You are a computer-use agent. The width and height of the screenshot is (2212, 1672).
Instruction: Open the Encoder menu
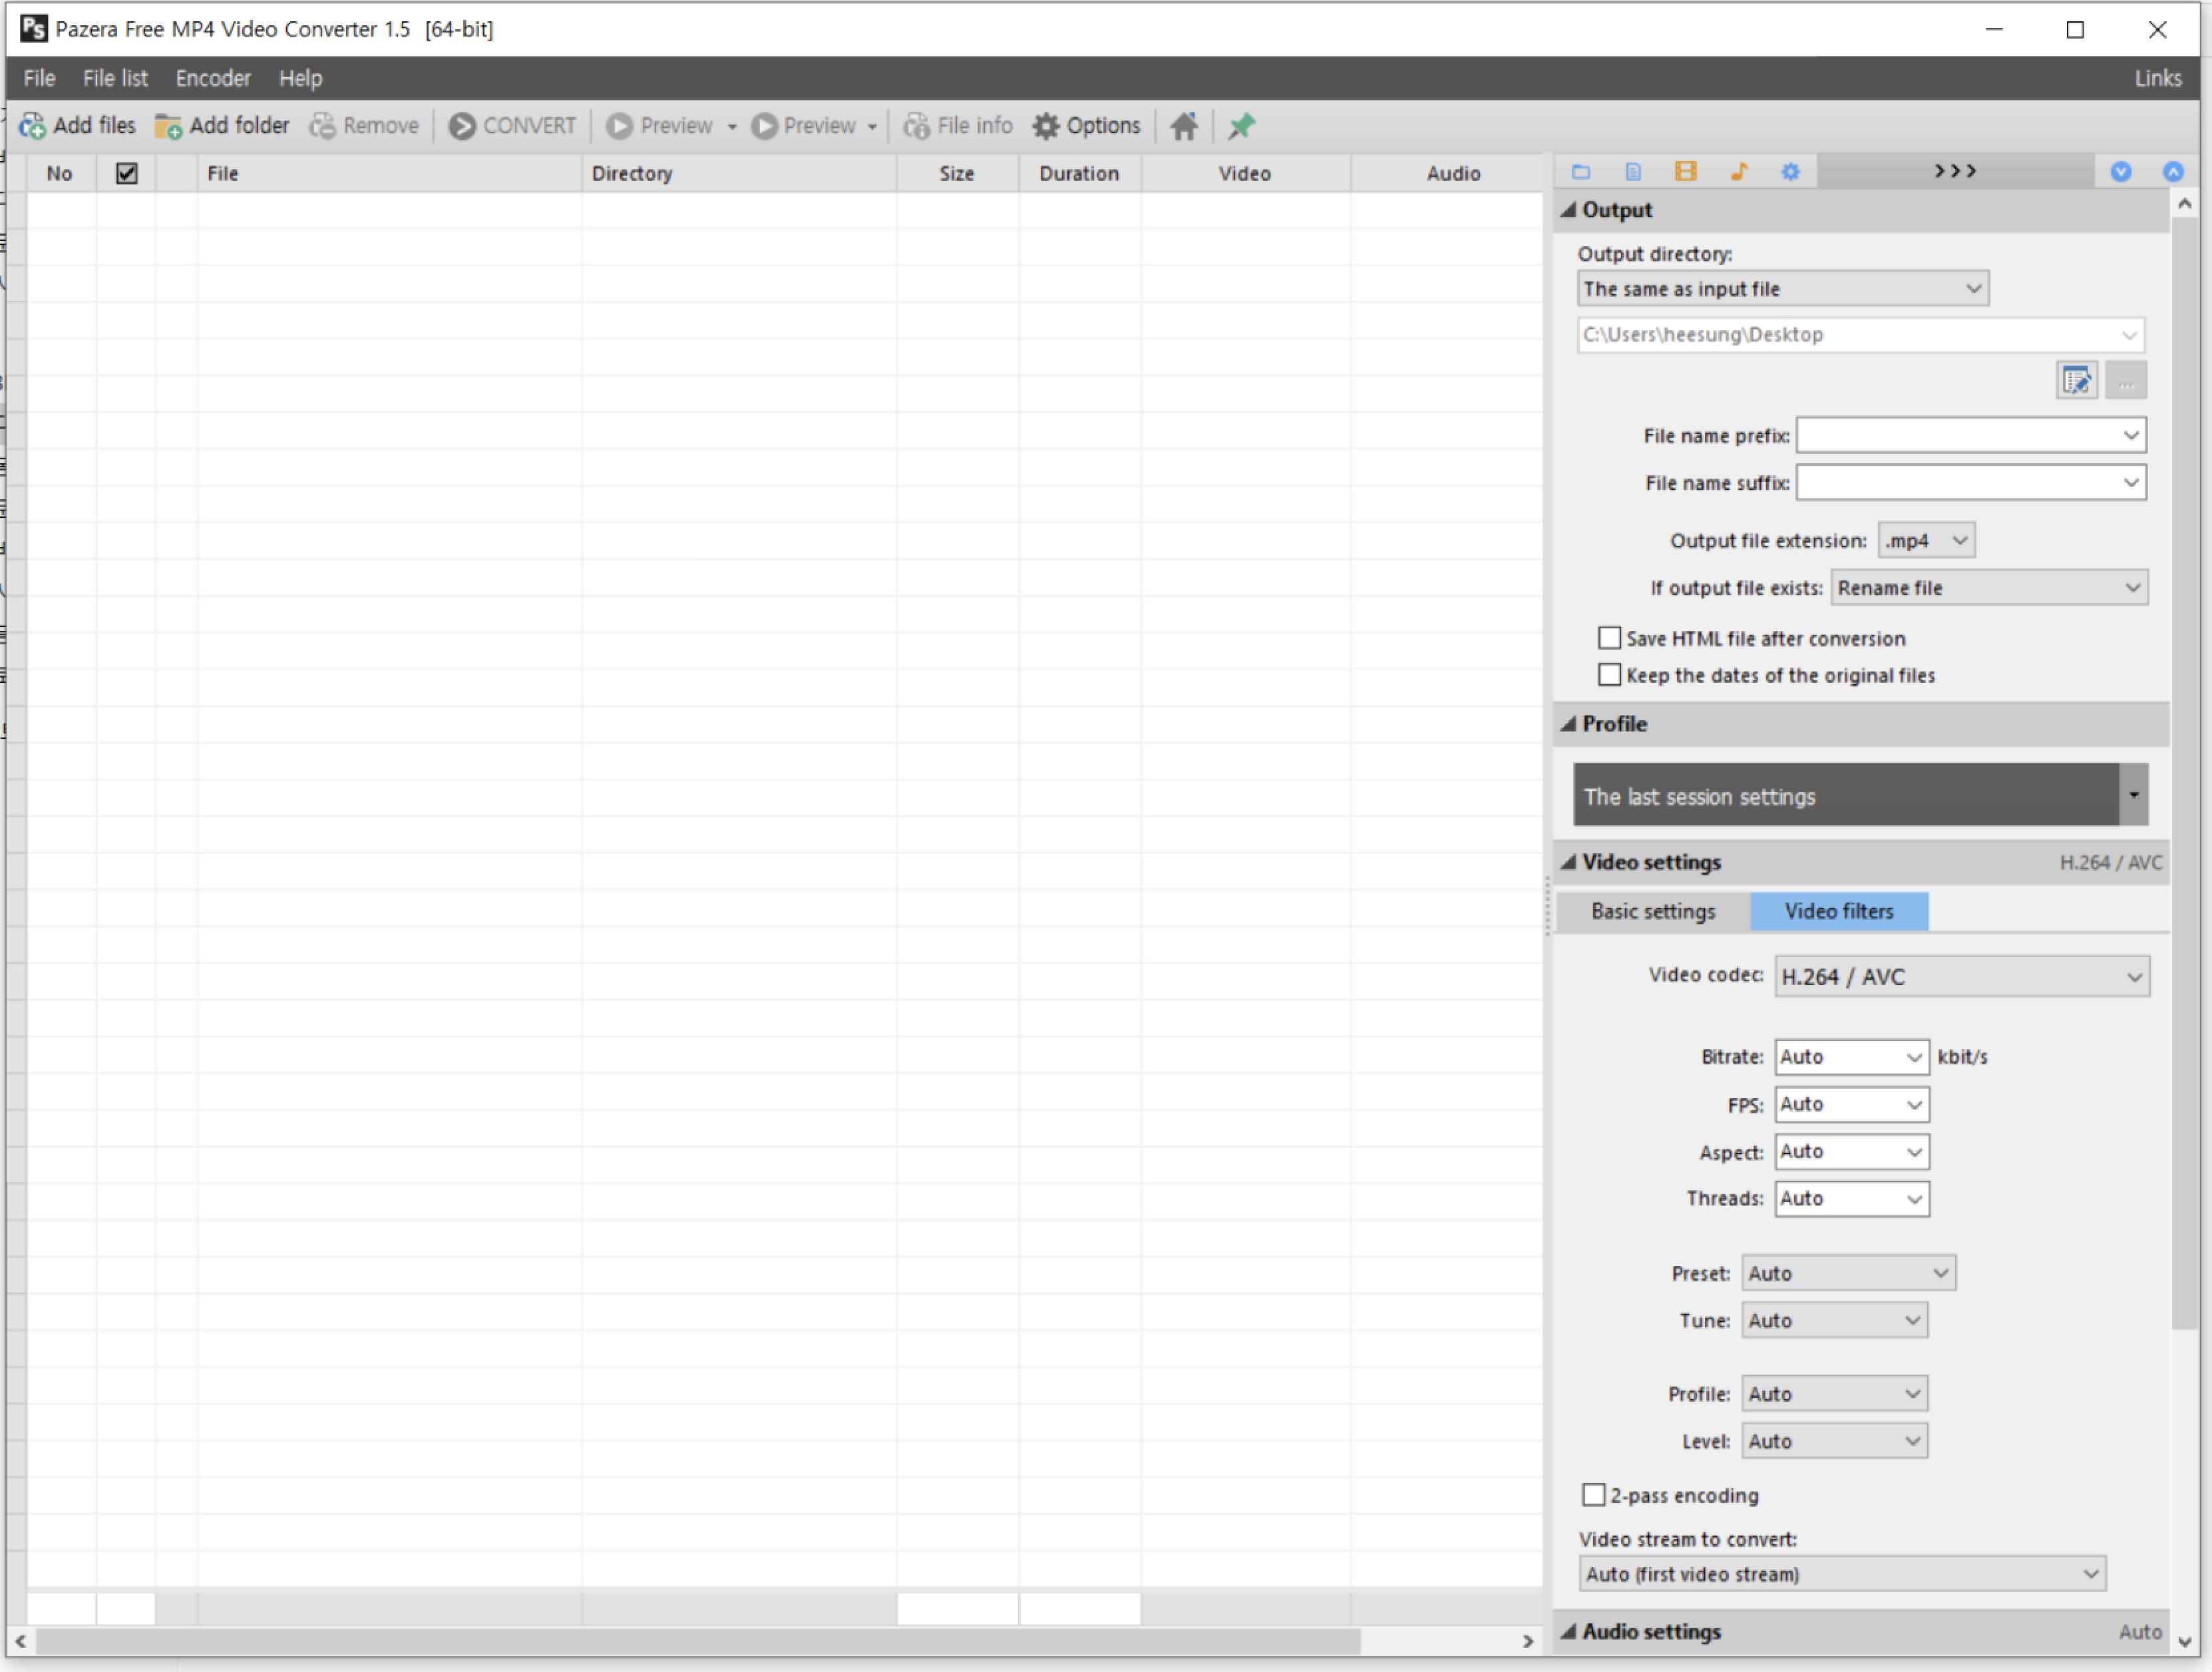pyautogui.click(x=213, y=78)
